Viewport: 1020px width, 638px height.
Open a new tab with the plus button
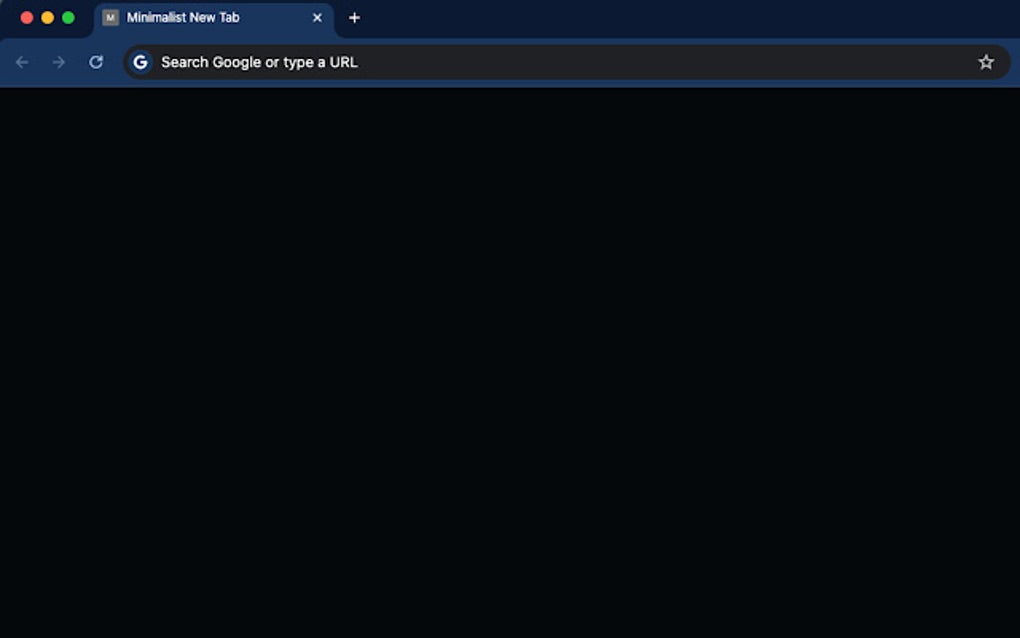click(355, 17)
